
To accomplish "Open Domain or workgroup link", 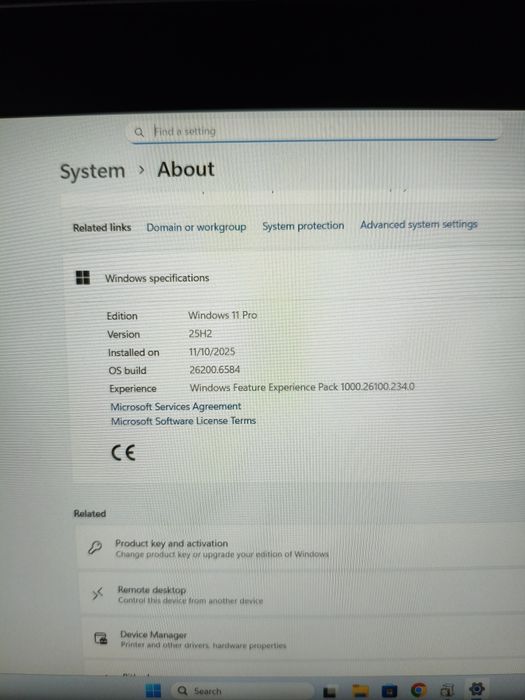I will click(196, 227).
